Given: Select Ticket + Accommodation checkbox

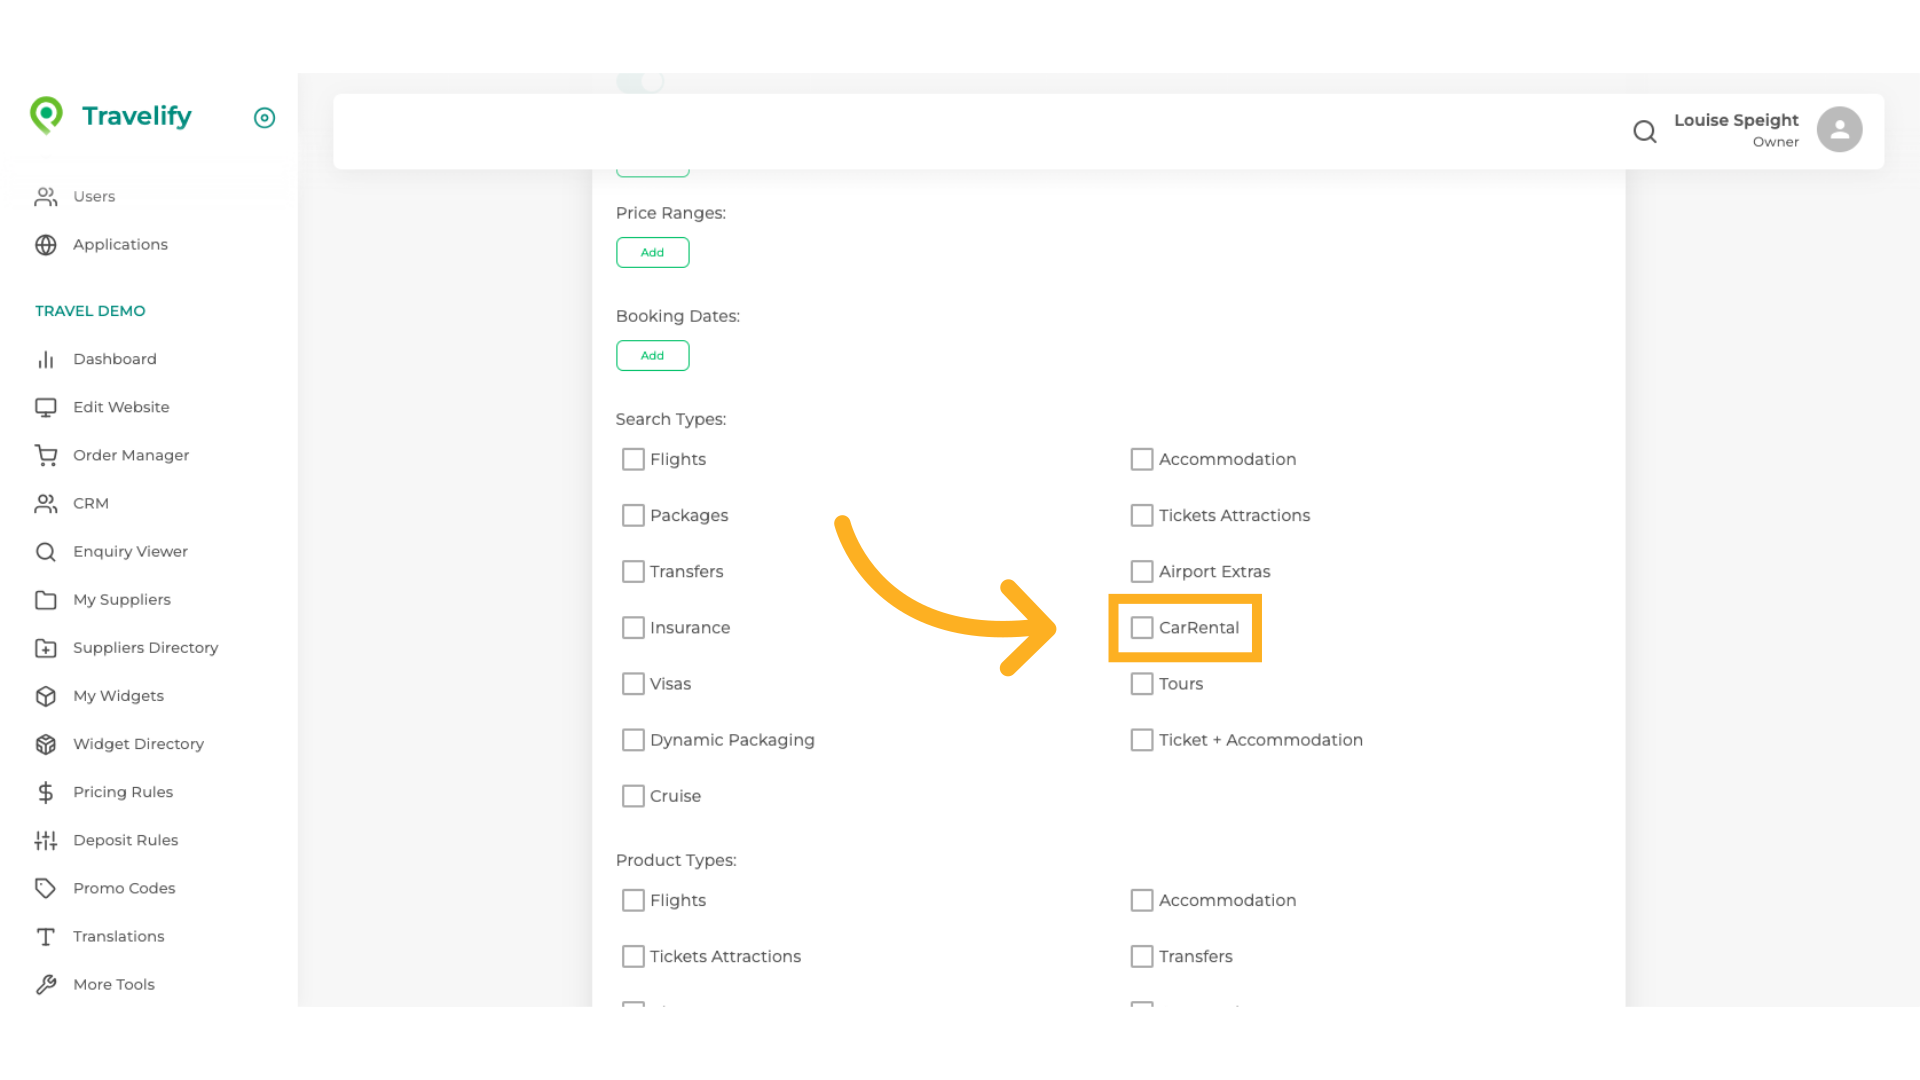Looking at the screenshot, I should coord(1141,740).
